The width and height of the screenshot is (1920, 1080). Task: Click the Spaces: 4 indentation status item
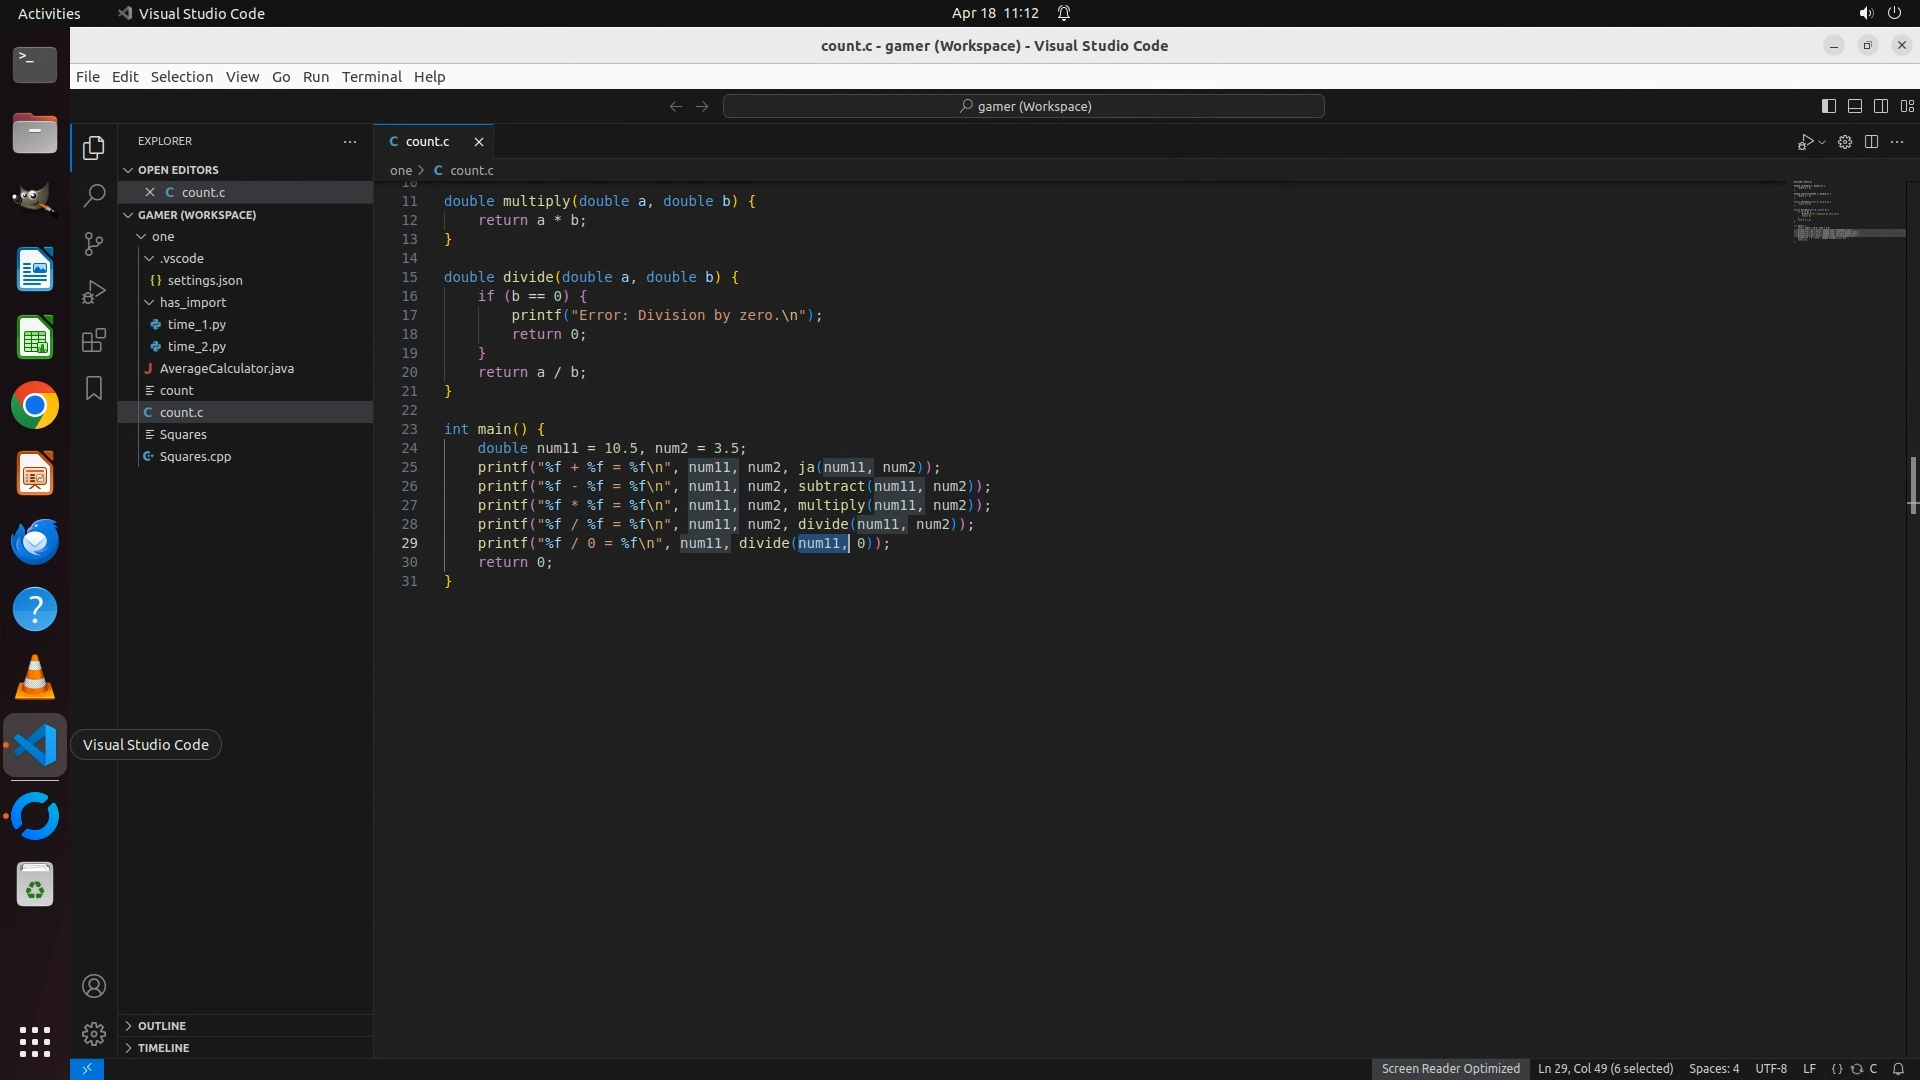tap(1713, 1068)
